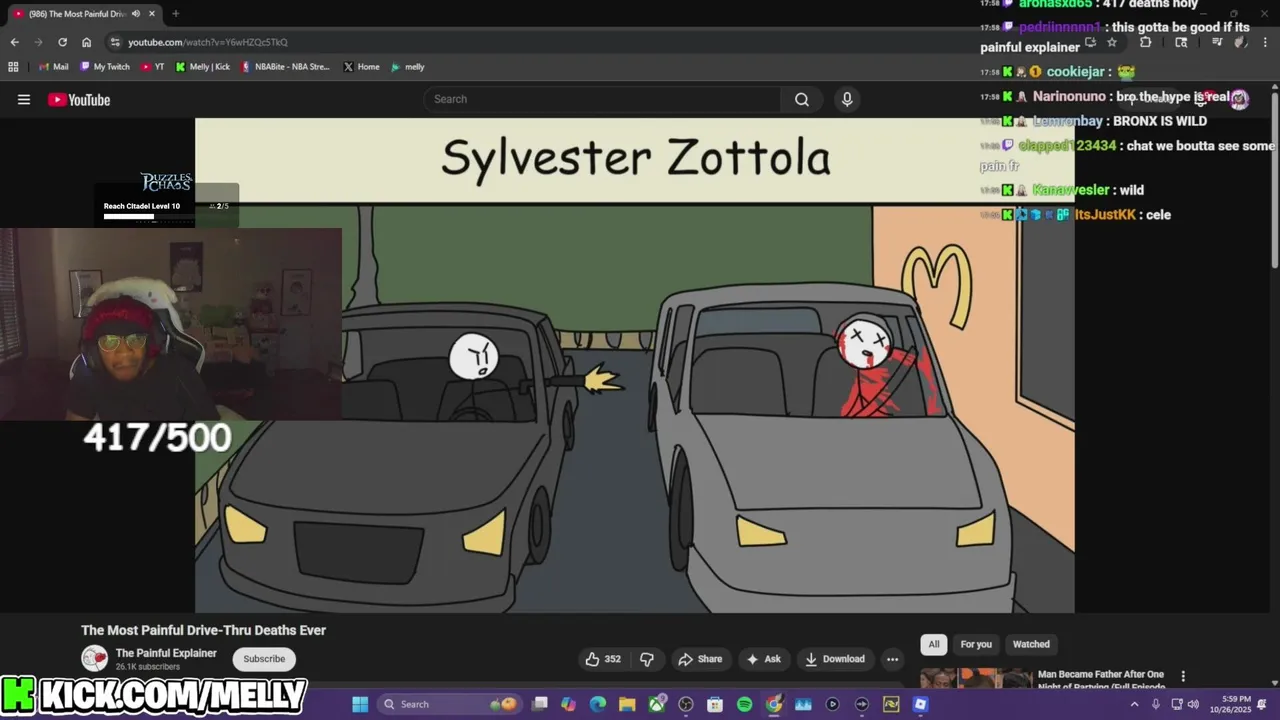Open the notifications bell in tray
Viewport: 1280px width, 720px height.
click(x=1262, y=704)
